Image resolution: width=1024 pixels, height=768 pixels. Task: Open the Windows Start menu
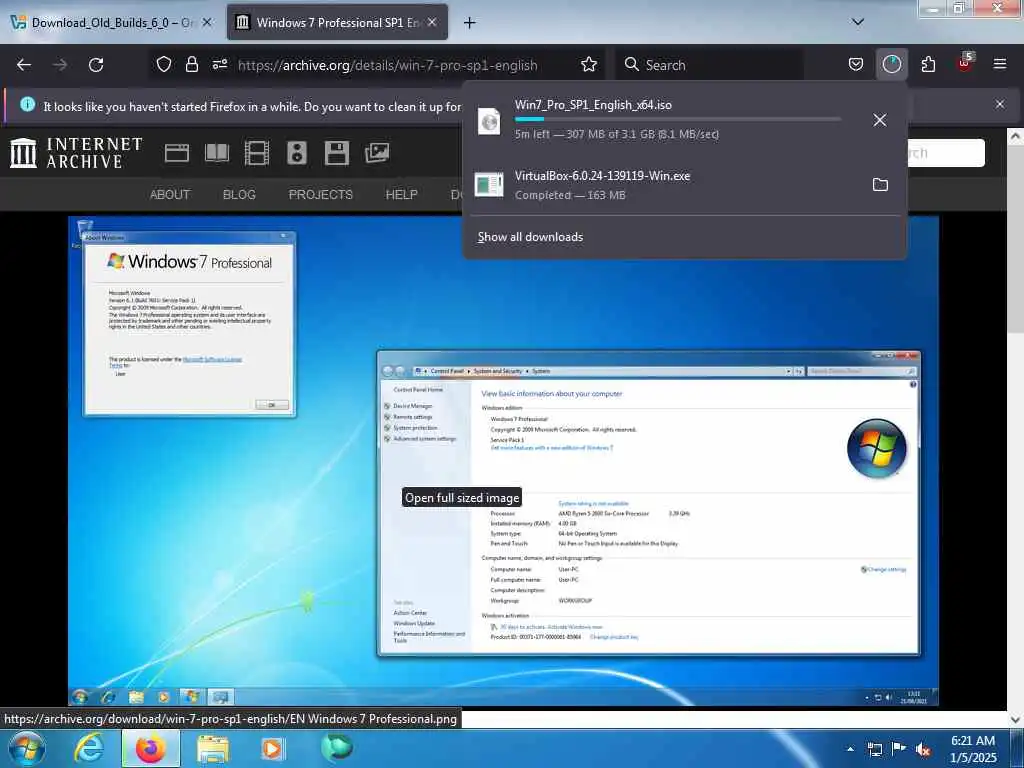(27, 748)
